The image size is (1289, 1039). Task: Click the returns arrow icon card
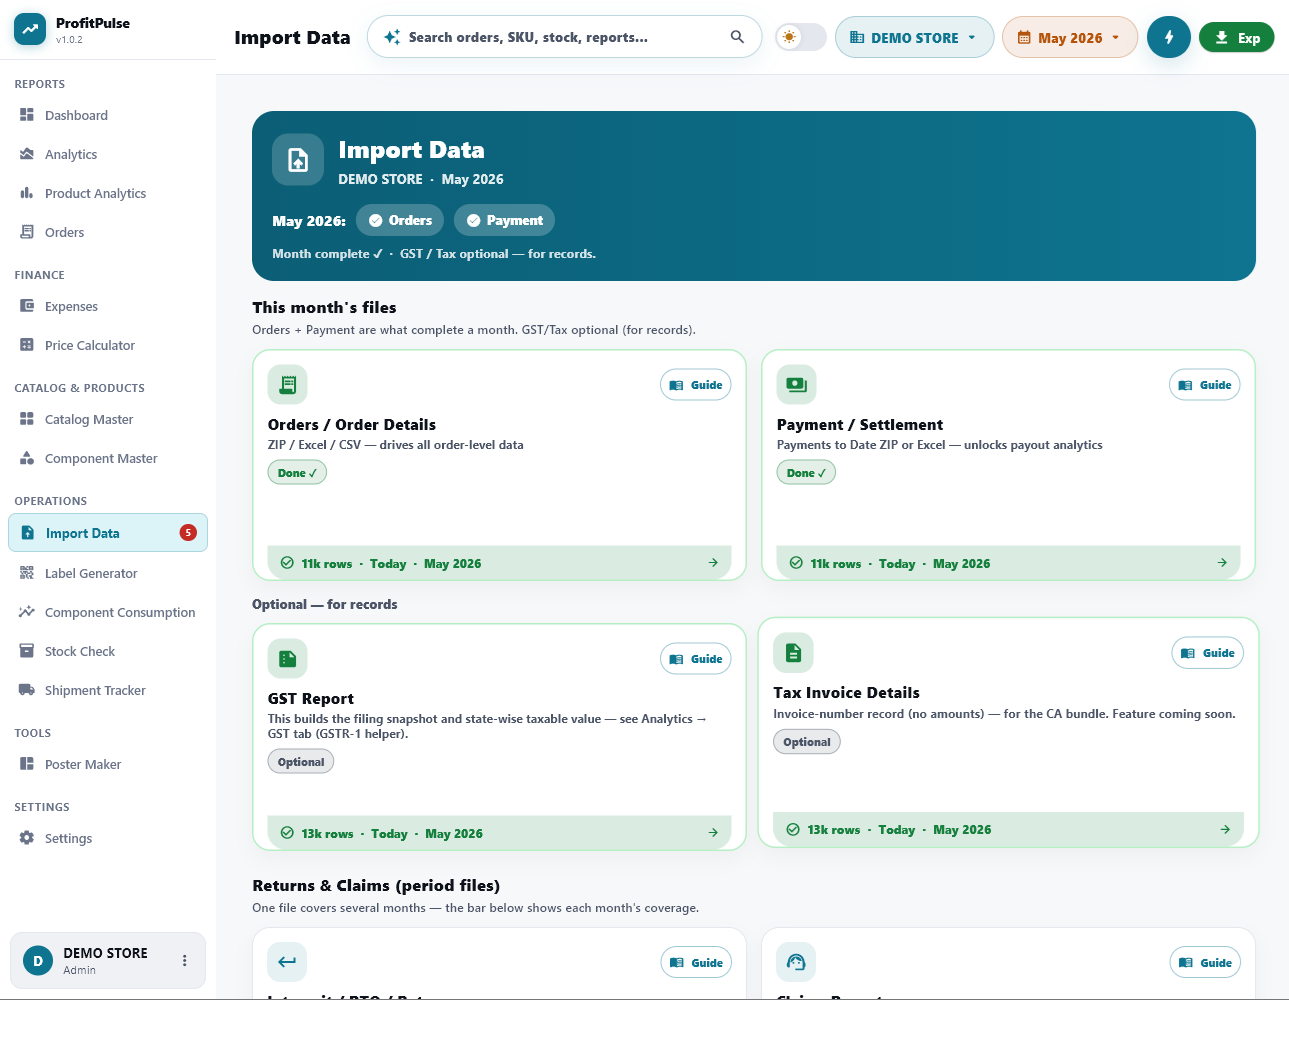287,962
